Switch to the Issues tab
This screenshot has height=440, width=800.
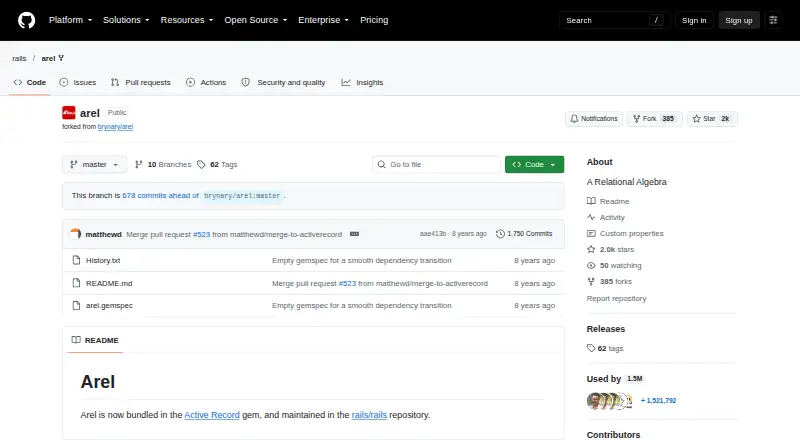(x=78, y=82)
